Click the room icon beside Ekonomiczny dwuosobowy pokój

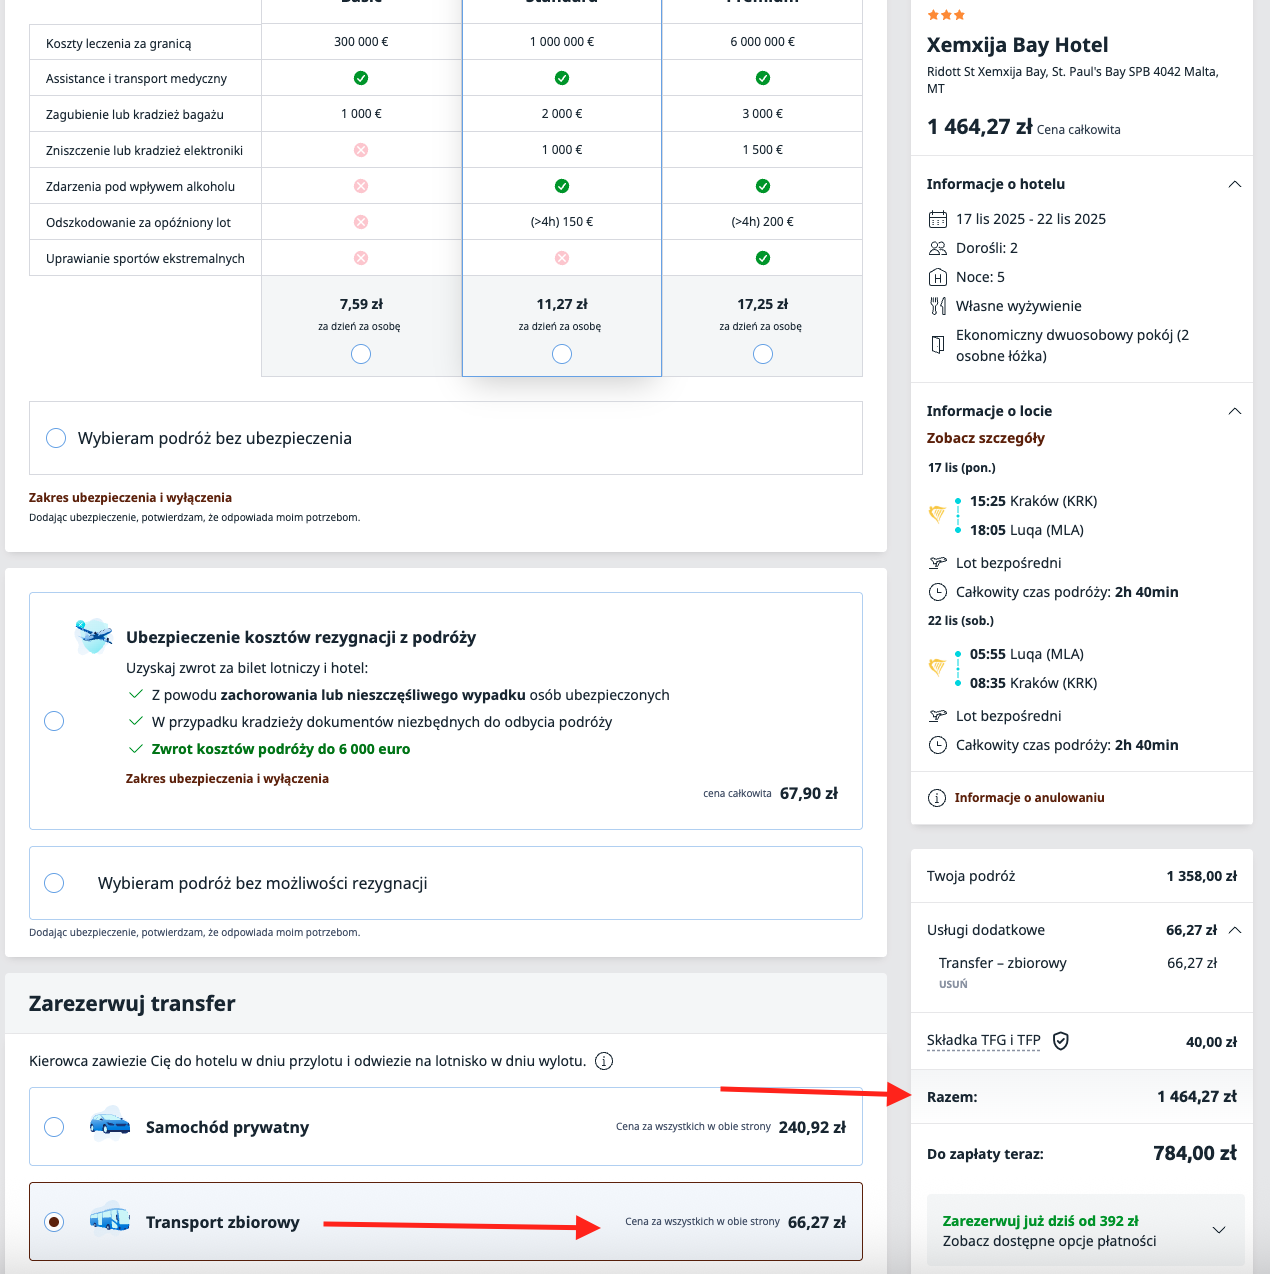pos(938,344)
